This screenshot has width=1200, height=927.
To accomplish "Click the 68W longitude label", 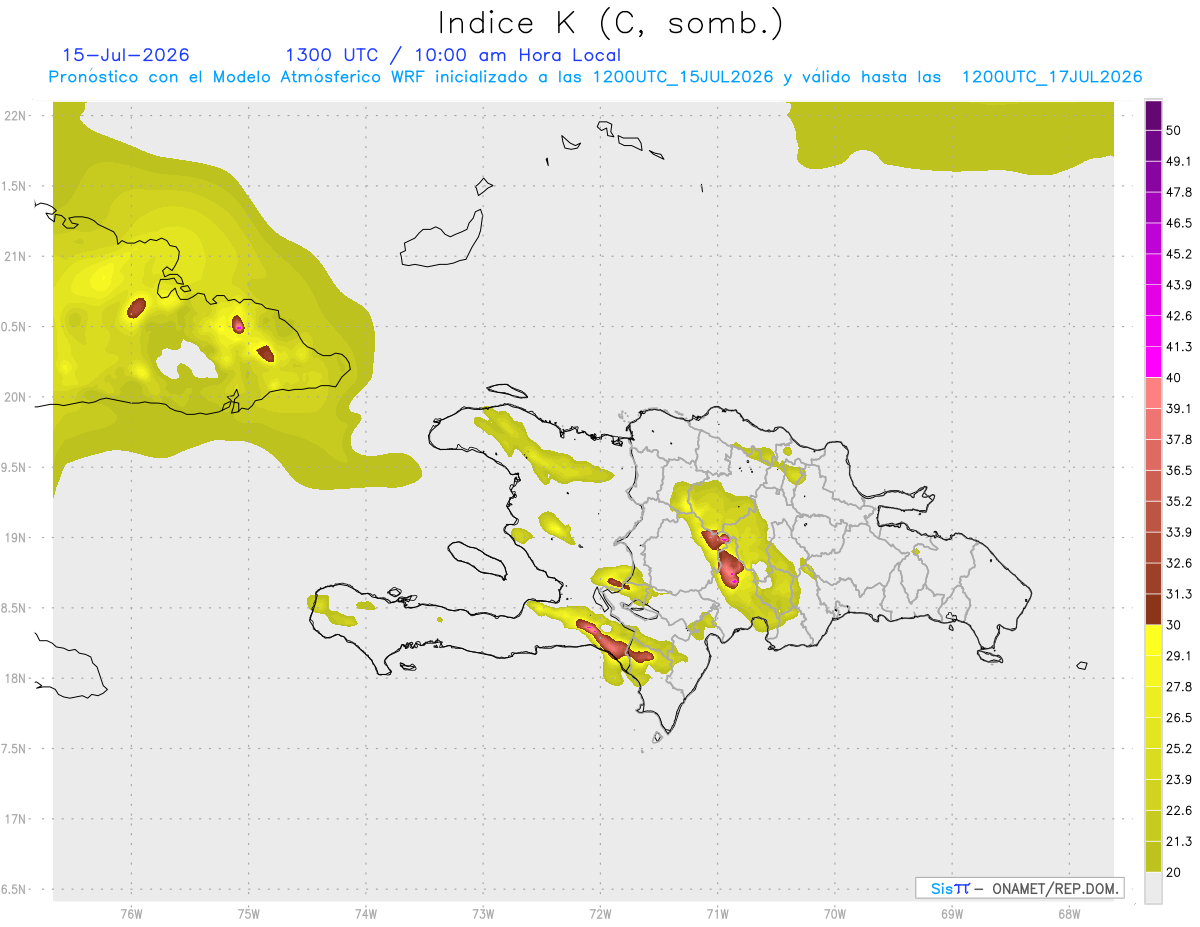I will pyautogui.click(x=1069, y=914).
